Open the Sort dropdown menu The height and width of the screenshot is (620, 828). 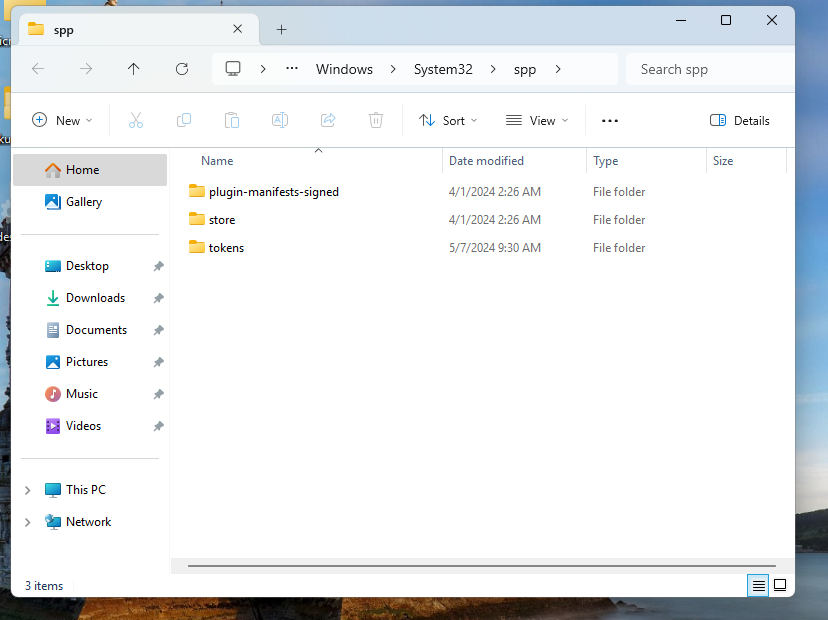pyautogui.click(x=448, y=120)
